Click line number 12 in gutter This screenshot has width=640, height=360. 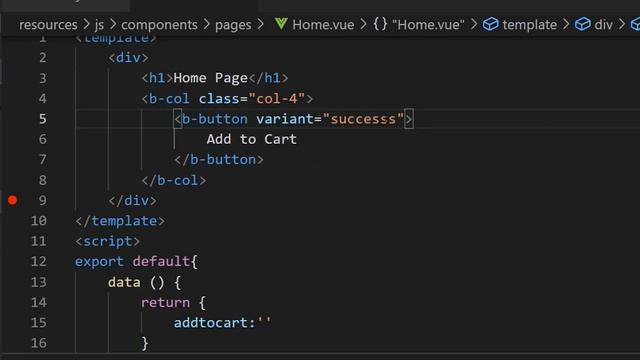(39, 261)
